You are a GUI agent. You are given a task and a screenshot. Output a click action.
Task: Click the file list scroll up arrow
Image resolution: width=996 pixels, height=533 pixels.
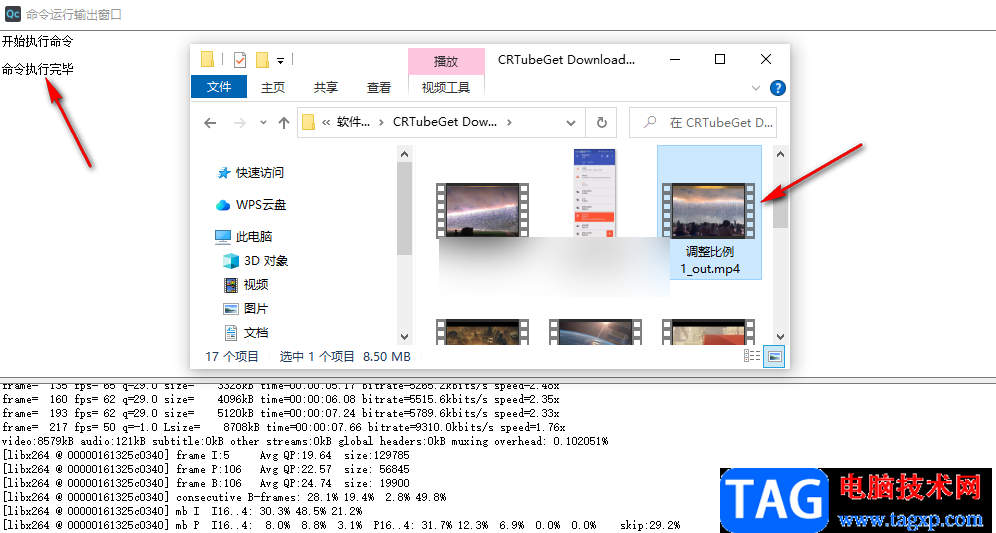point(781,154)
